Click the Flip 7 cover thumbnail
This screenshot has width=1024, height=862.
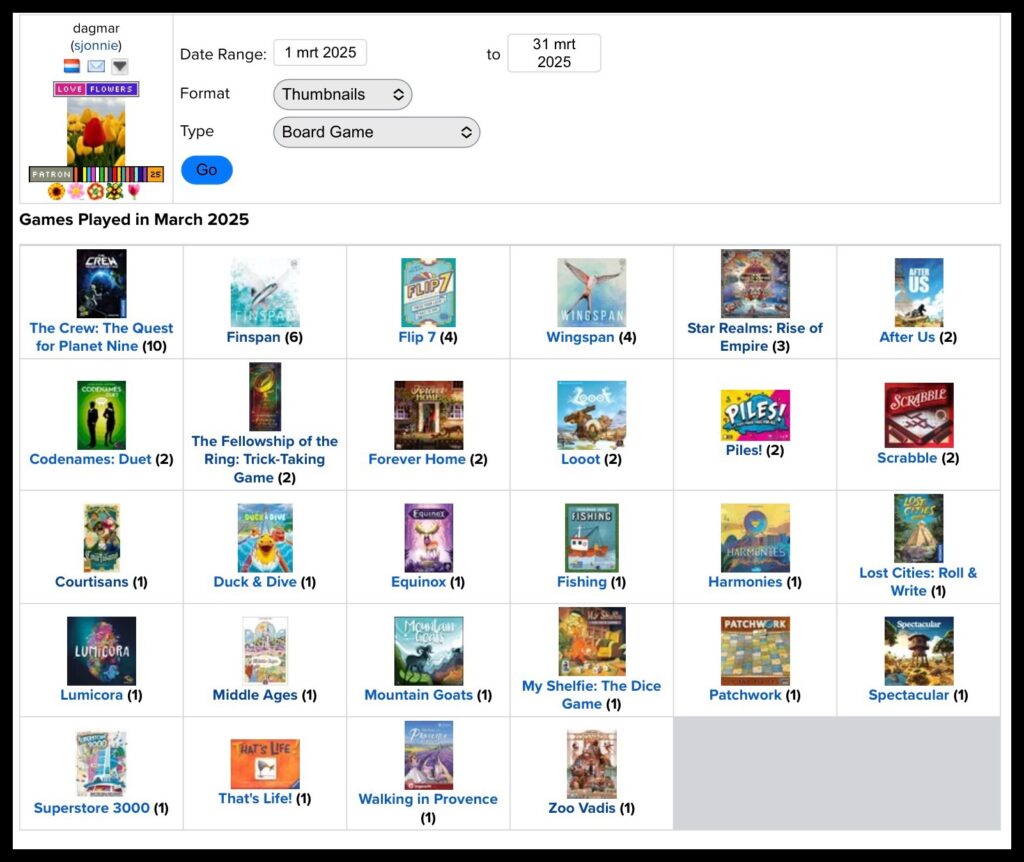tap(428, 293)
